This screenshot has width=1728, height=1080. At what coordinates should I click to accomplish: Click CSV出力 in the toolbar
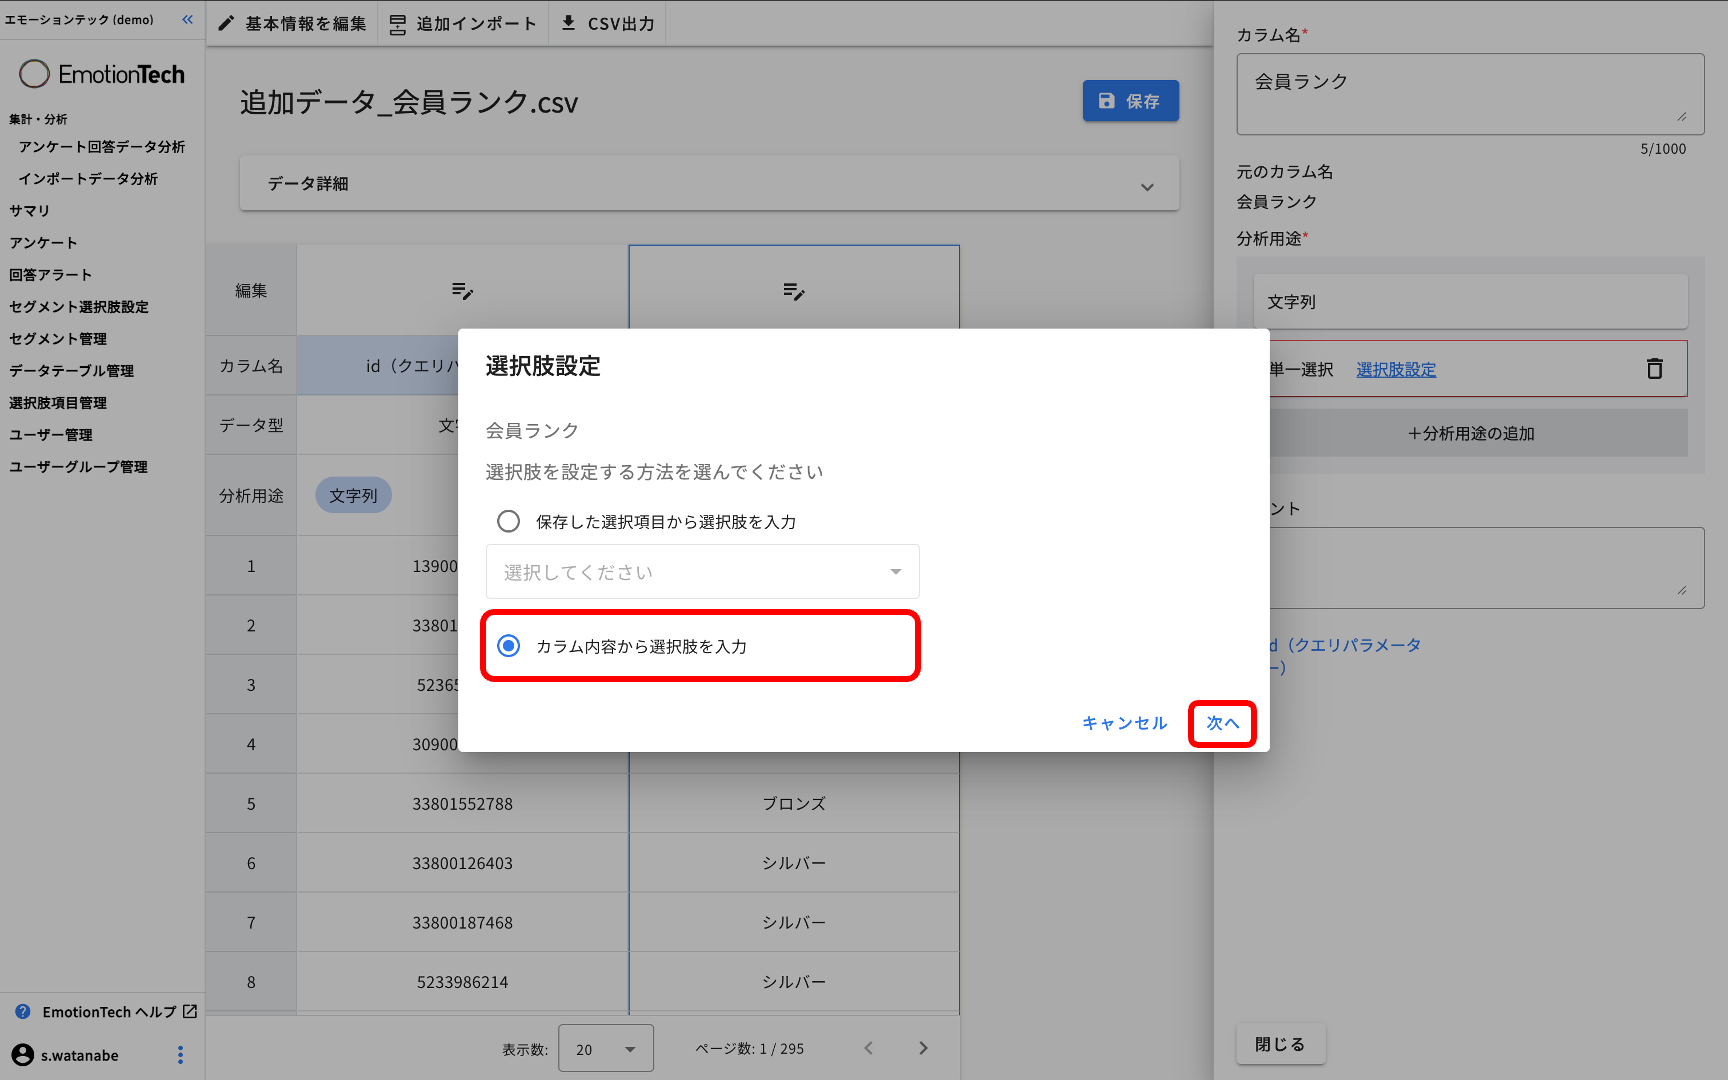607,23
